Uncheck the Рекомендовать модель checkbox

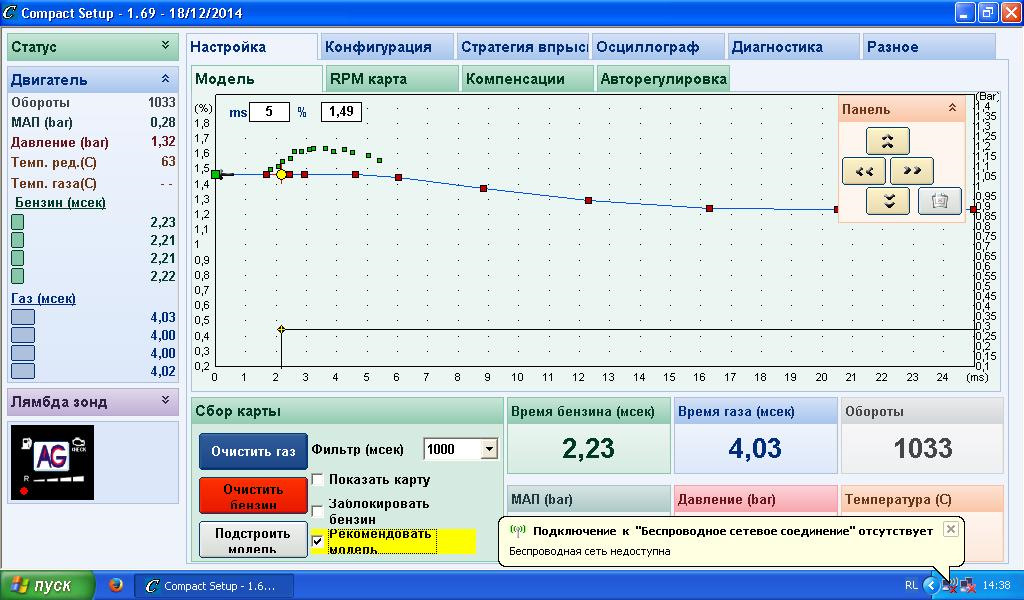click(317, 541)
